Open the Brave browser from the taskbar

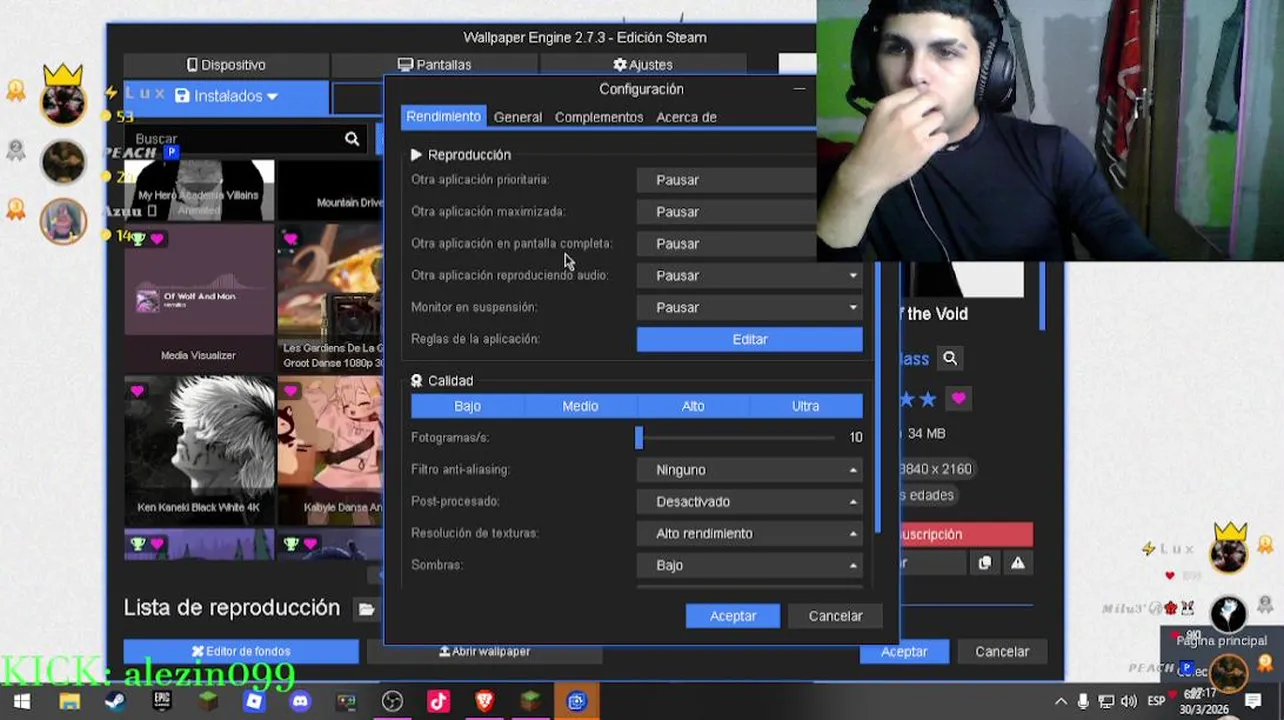485,702
